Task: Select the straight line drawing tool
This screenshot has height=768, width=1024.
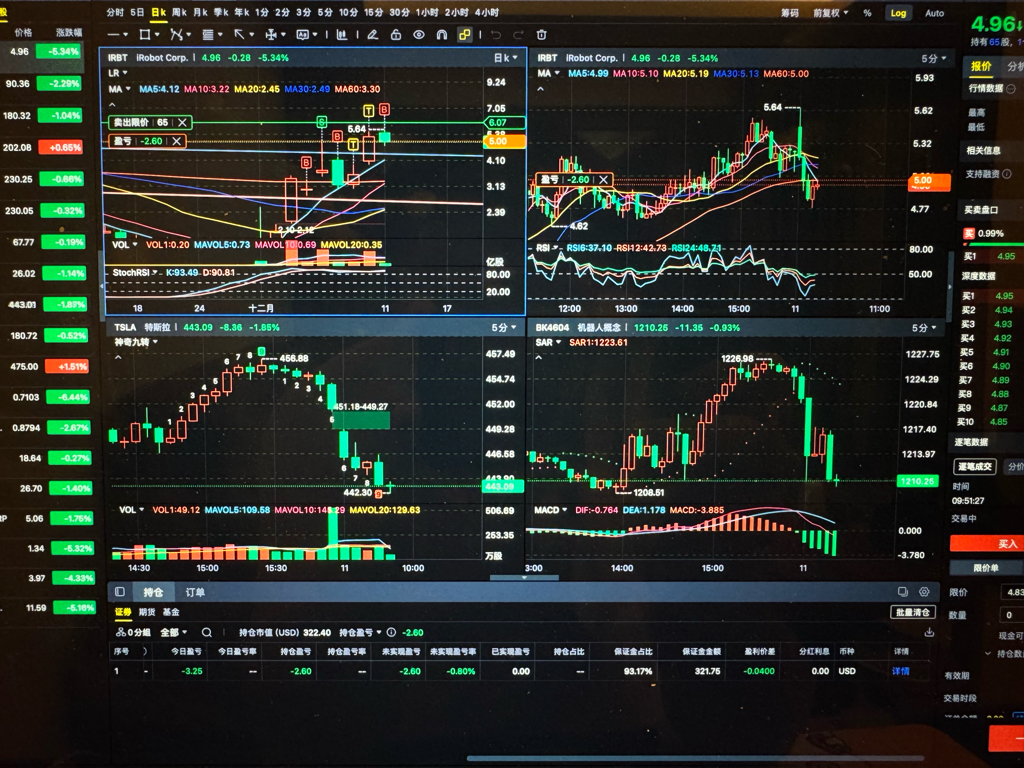Action: click(114, 35)
